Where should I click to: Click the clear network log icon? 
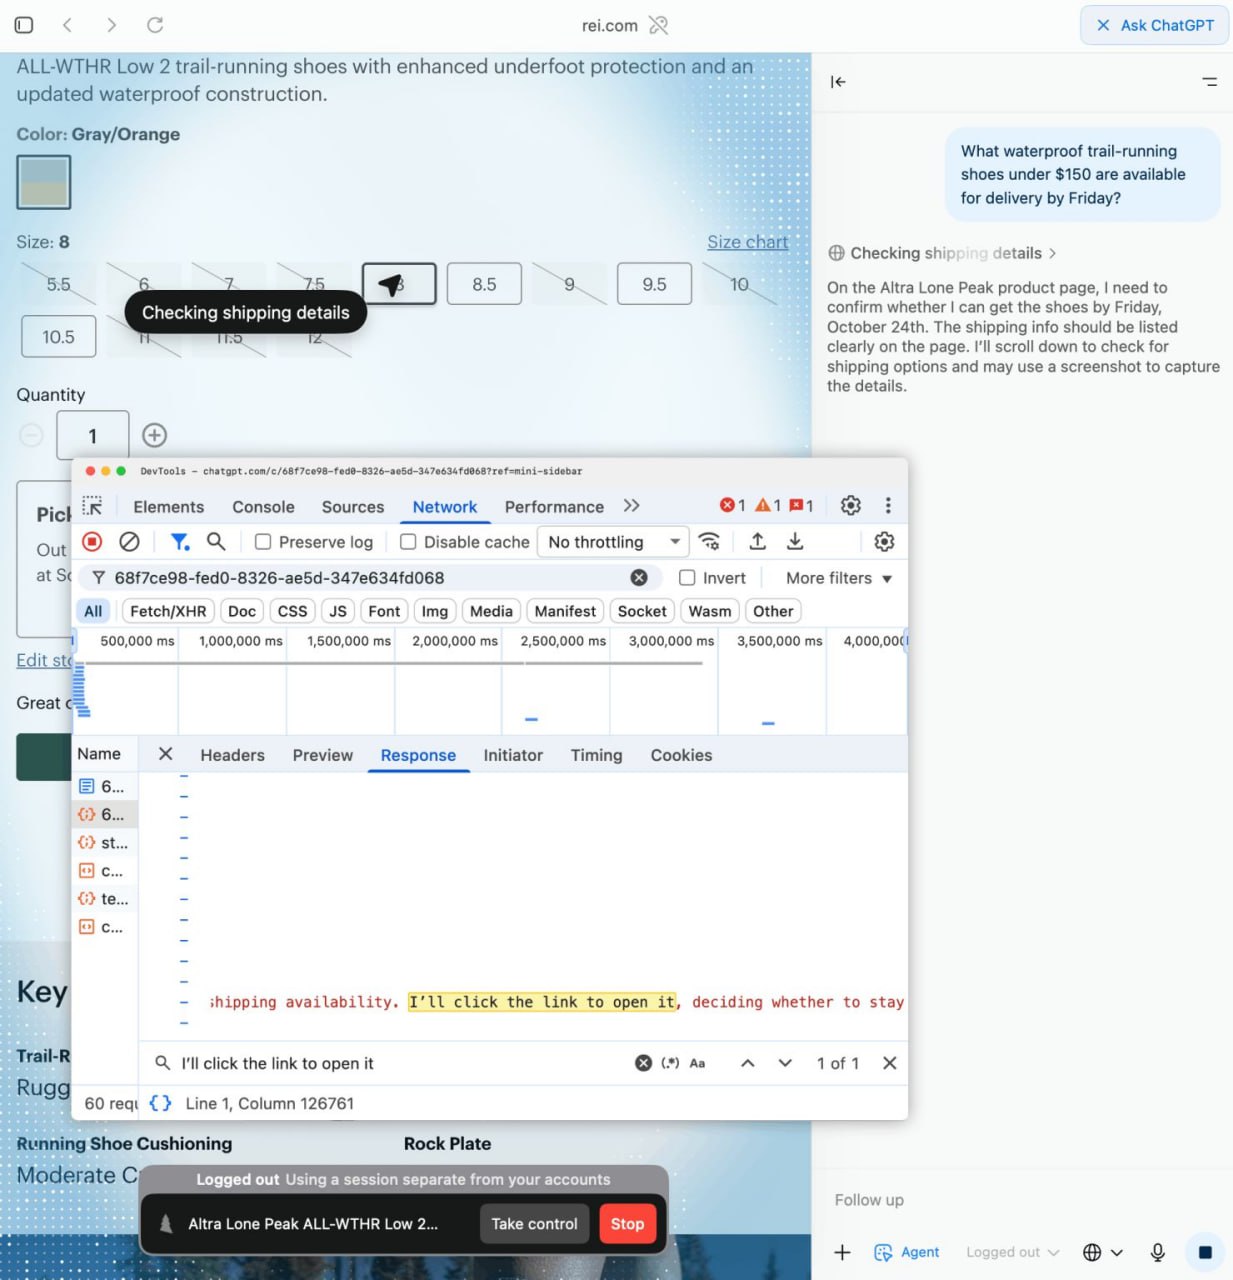coord(129,542)
